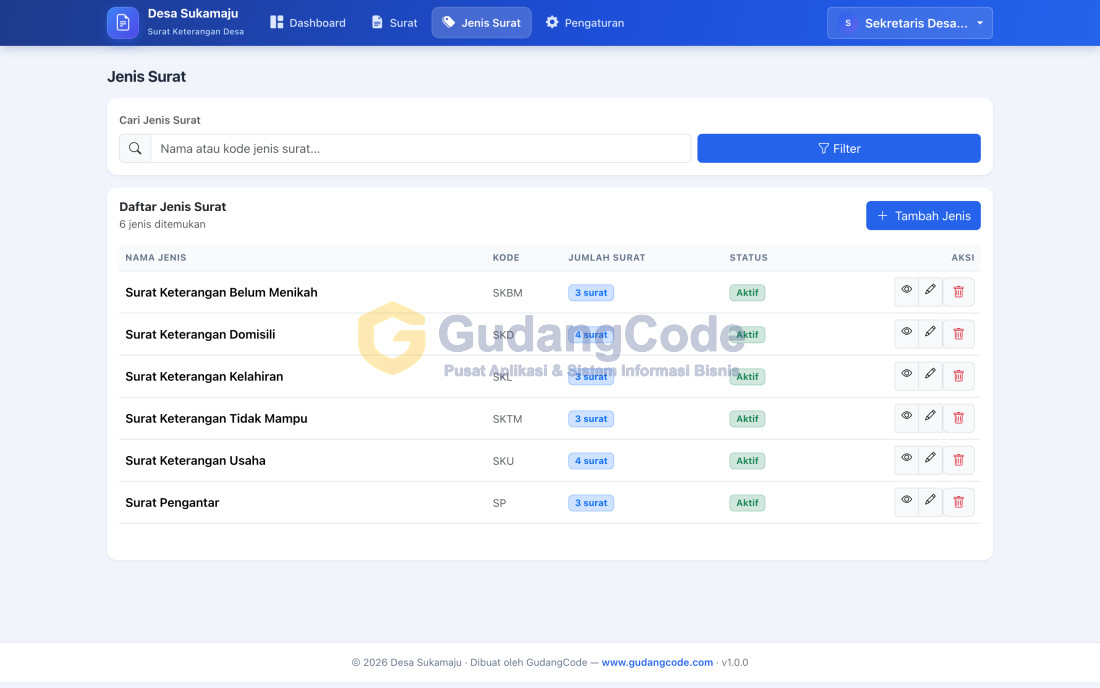Click the NAMA JENIS column header
This screenshot has height=688, width=1100.
click(x=156, y=257)
